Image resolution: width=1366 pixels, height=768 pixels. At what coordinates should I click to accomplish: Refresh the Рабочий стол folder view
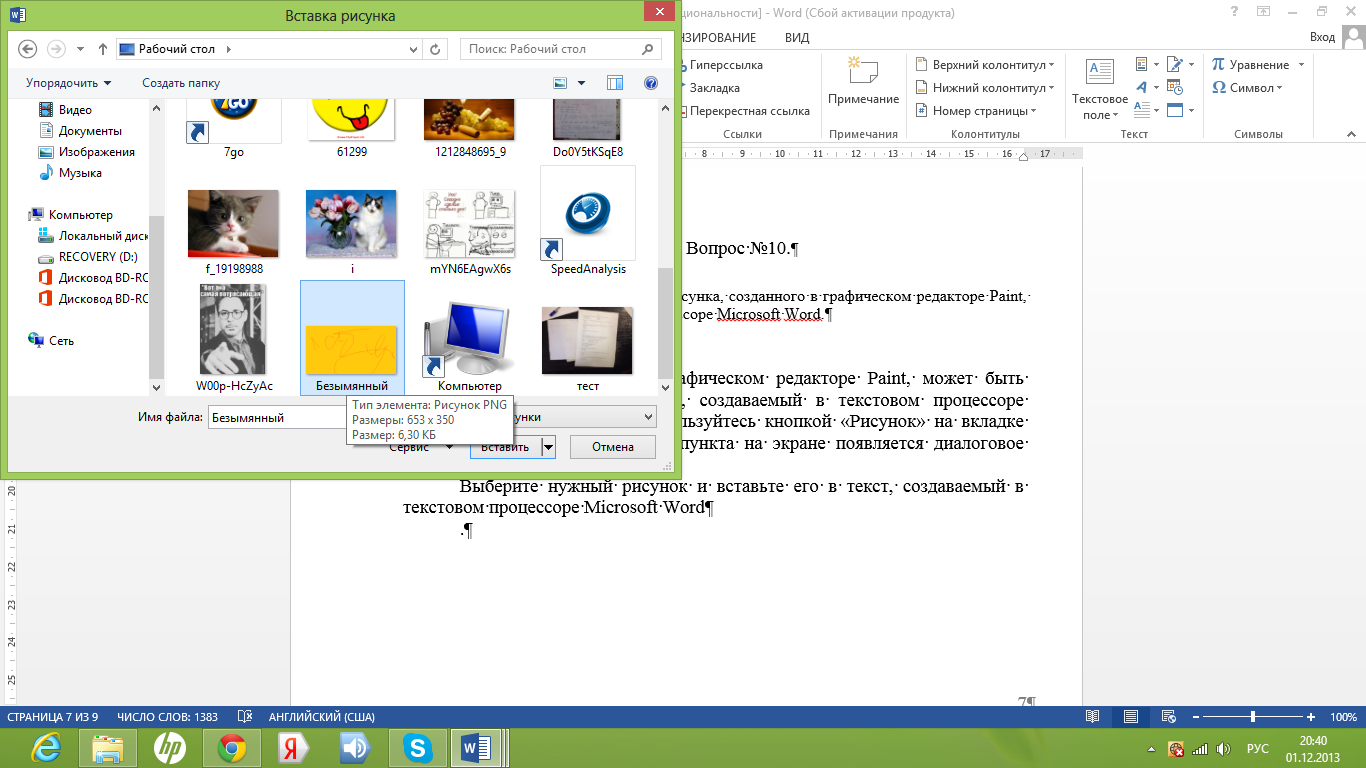click(436, 48)
